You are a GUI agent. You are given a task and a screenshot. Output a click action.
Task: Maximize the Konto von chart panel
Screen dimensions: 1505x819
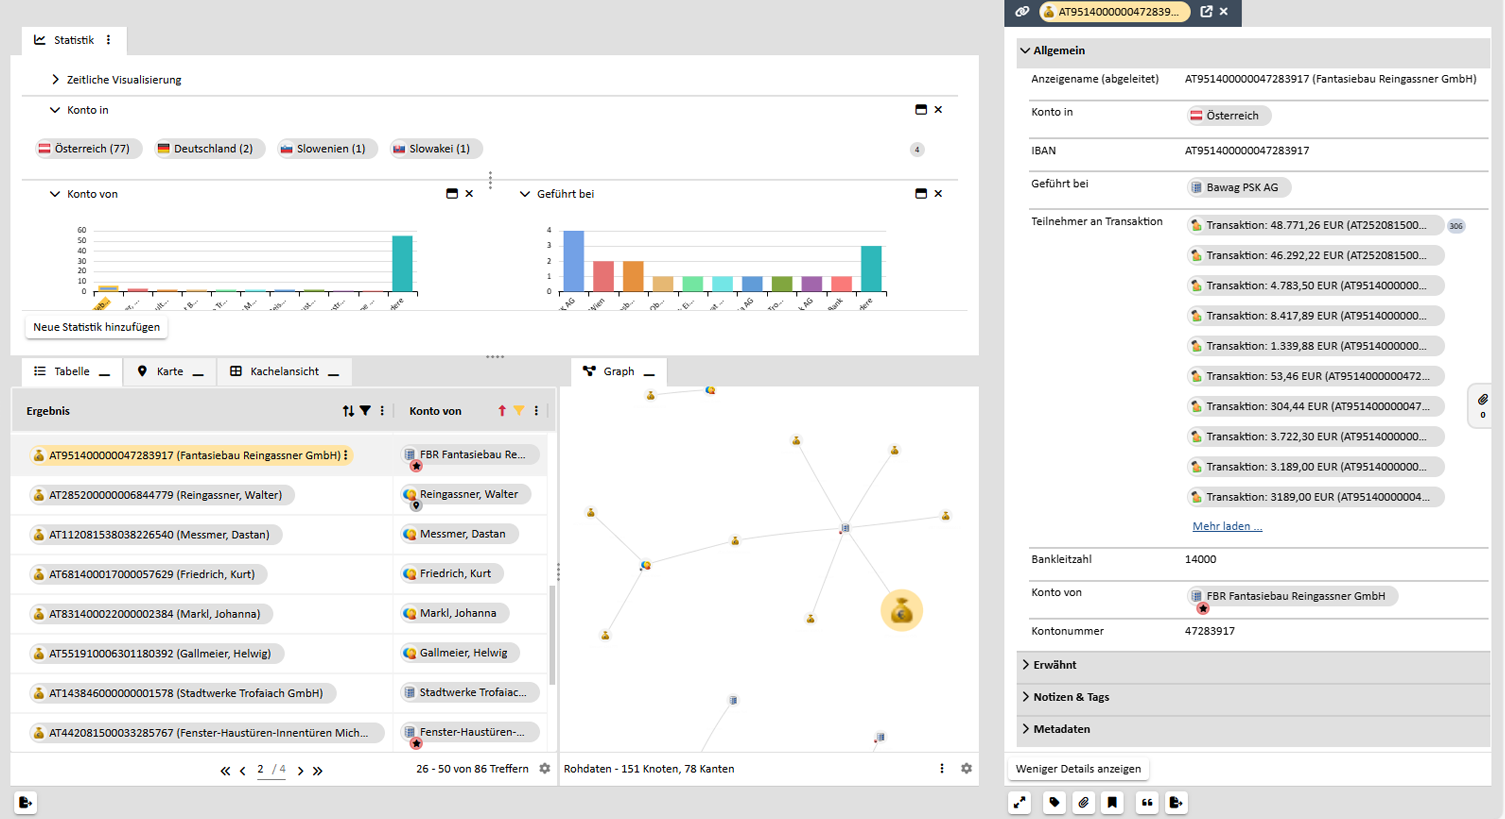452,194
